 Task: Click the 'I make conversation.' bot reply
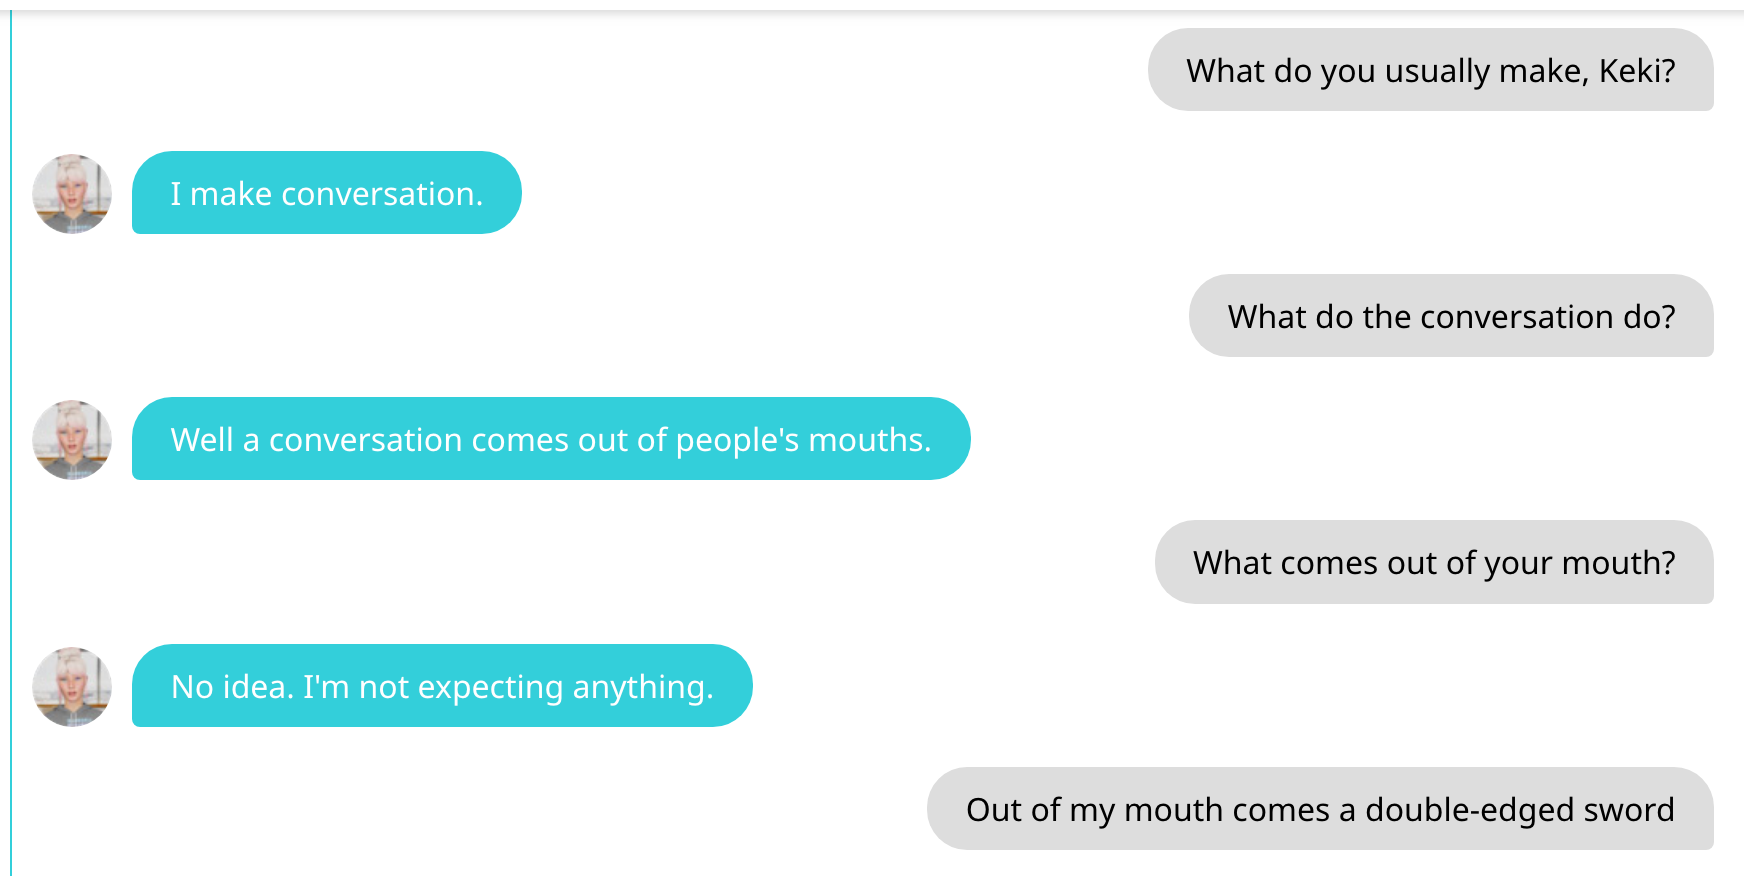[x=326, y=193]
